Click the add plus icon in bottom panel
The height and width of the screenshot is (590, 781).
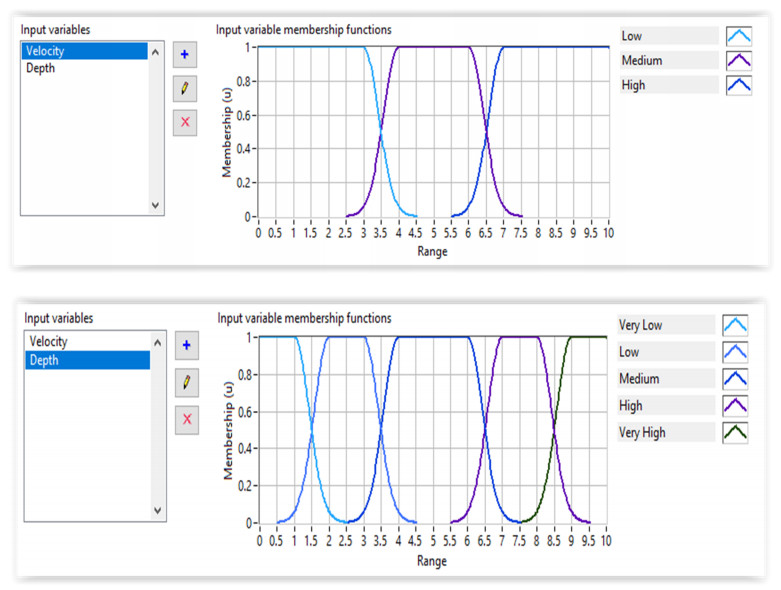point(187,346)
